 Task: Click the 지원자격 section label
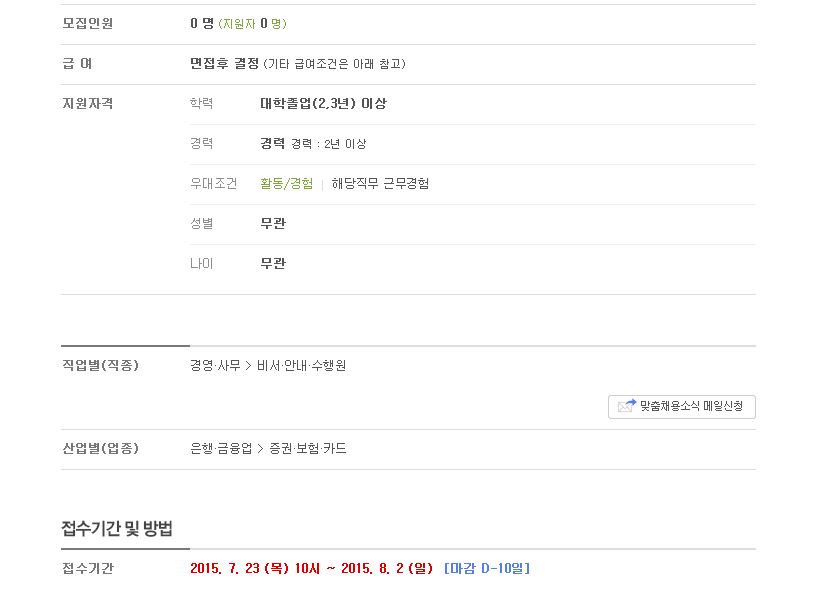[x=88, y=103]
